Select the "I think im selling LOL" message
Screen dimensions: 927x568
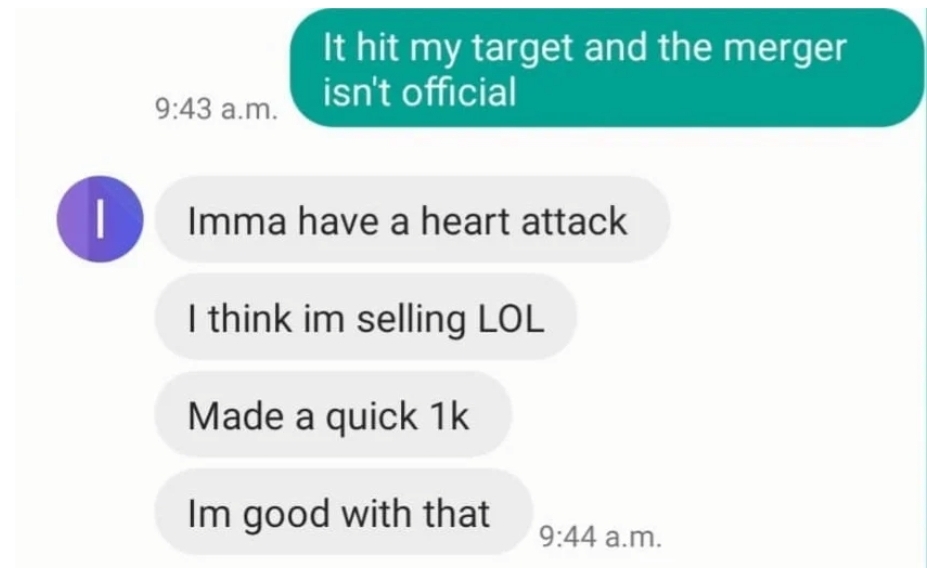[x=366, y=317]
